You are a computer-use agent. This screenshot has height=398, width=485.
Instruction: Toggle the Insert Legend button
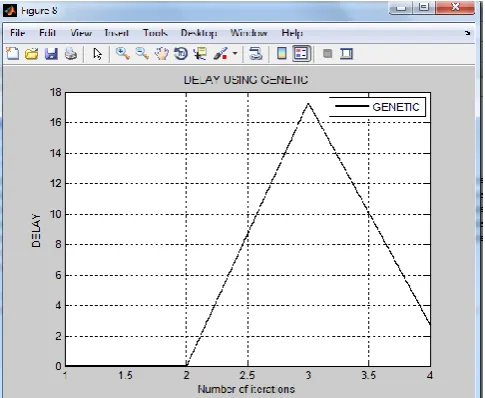tap(301, 54)
